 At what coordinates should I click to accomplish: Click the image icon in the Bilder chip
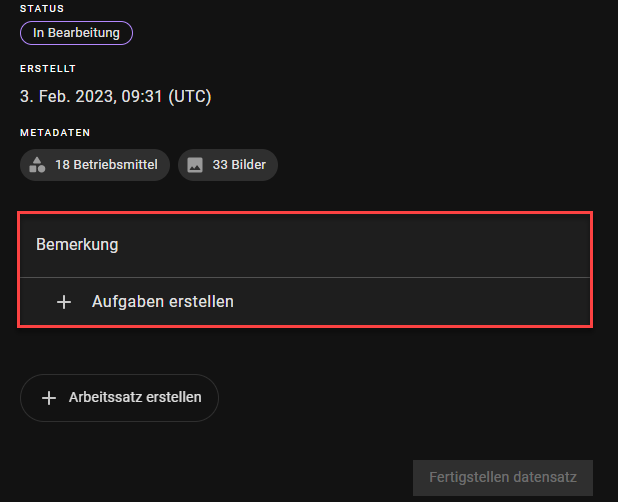195,165
